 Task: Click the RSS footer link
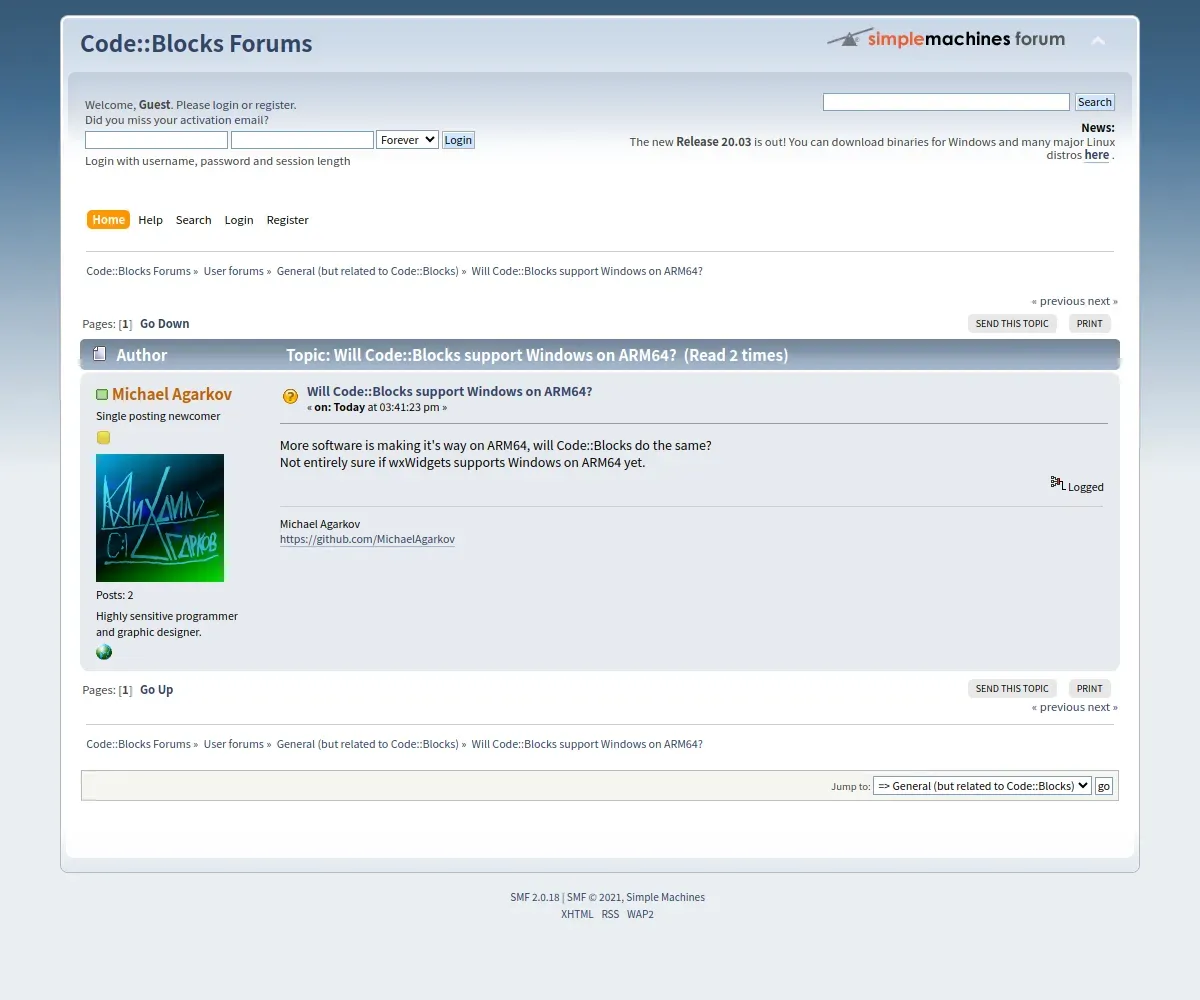pyautogui.click(x=610, y=914)
